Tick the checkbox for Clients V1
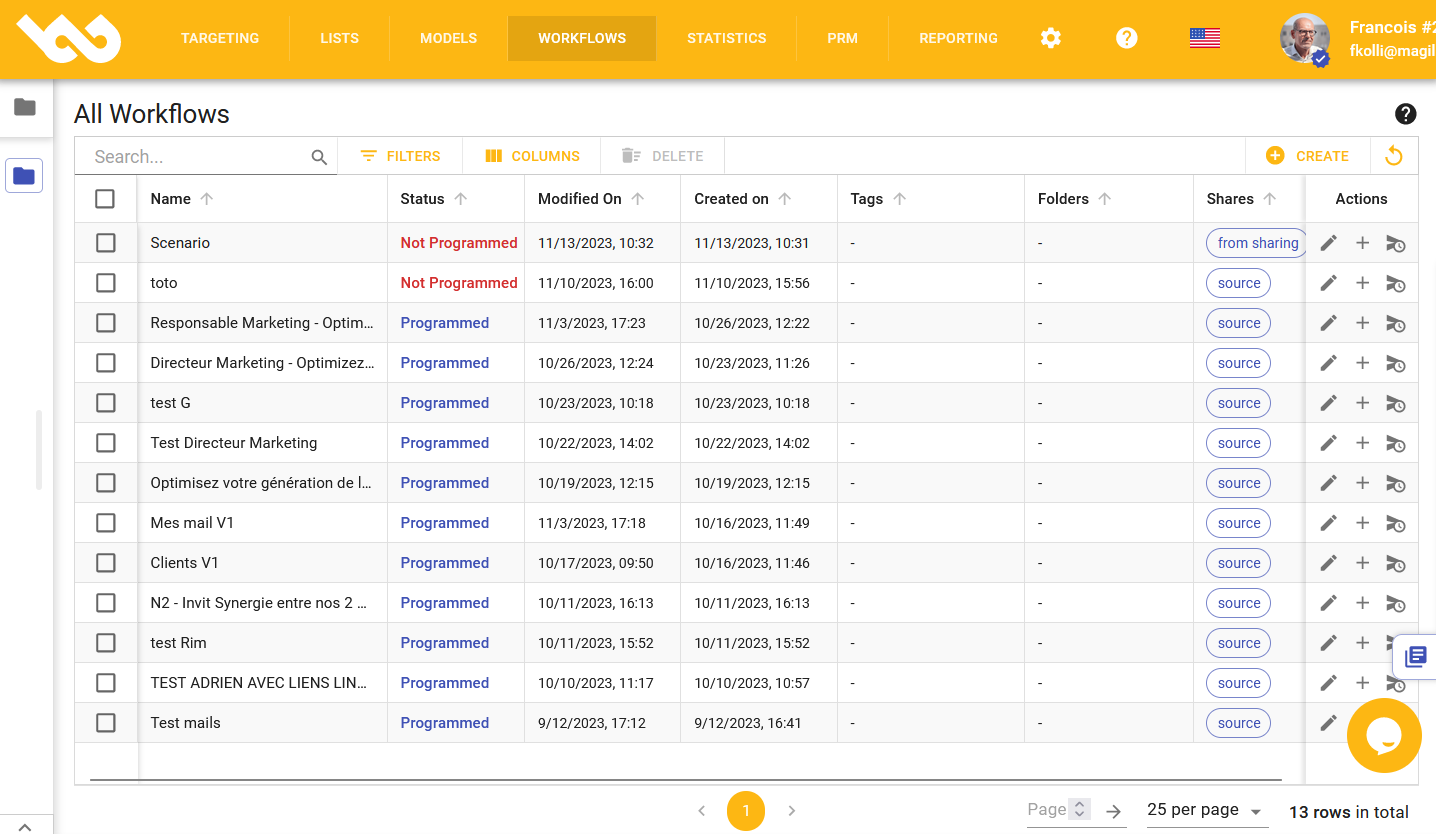Screen dimensions: 1436x834 pos(105,563)
